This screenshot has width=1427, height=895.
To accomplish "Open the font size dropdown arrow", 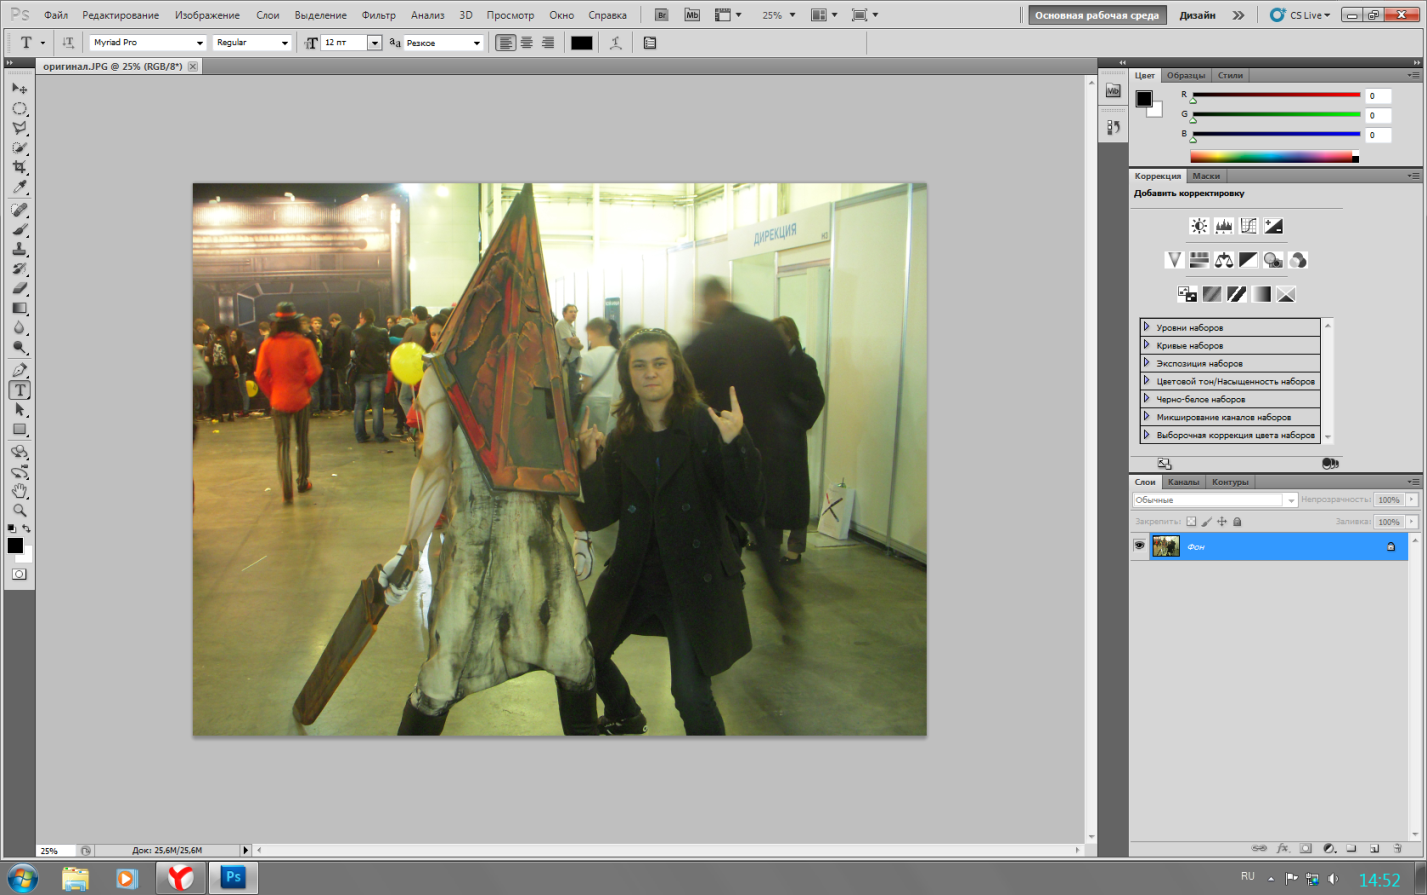I will pos(374,43).
